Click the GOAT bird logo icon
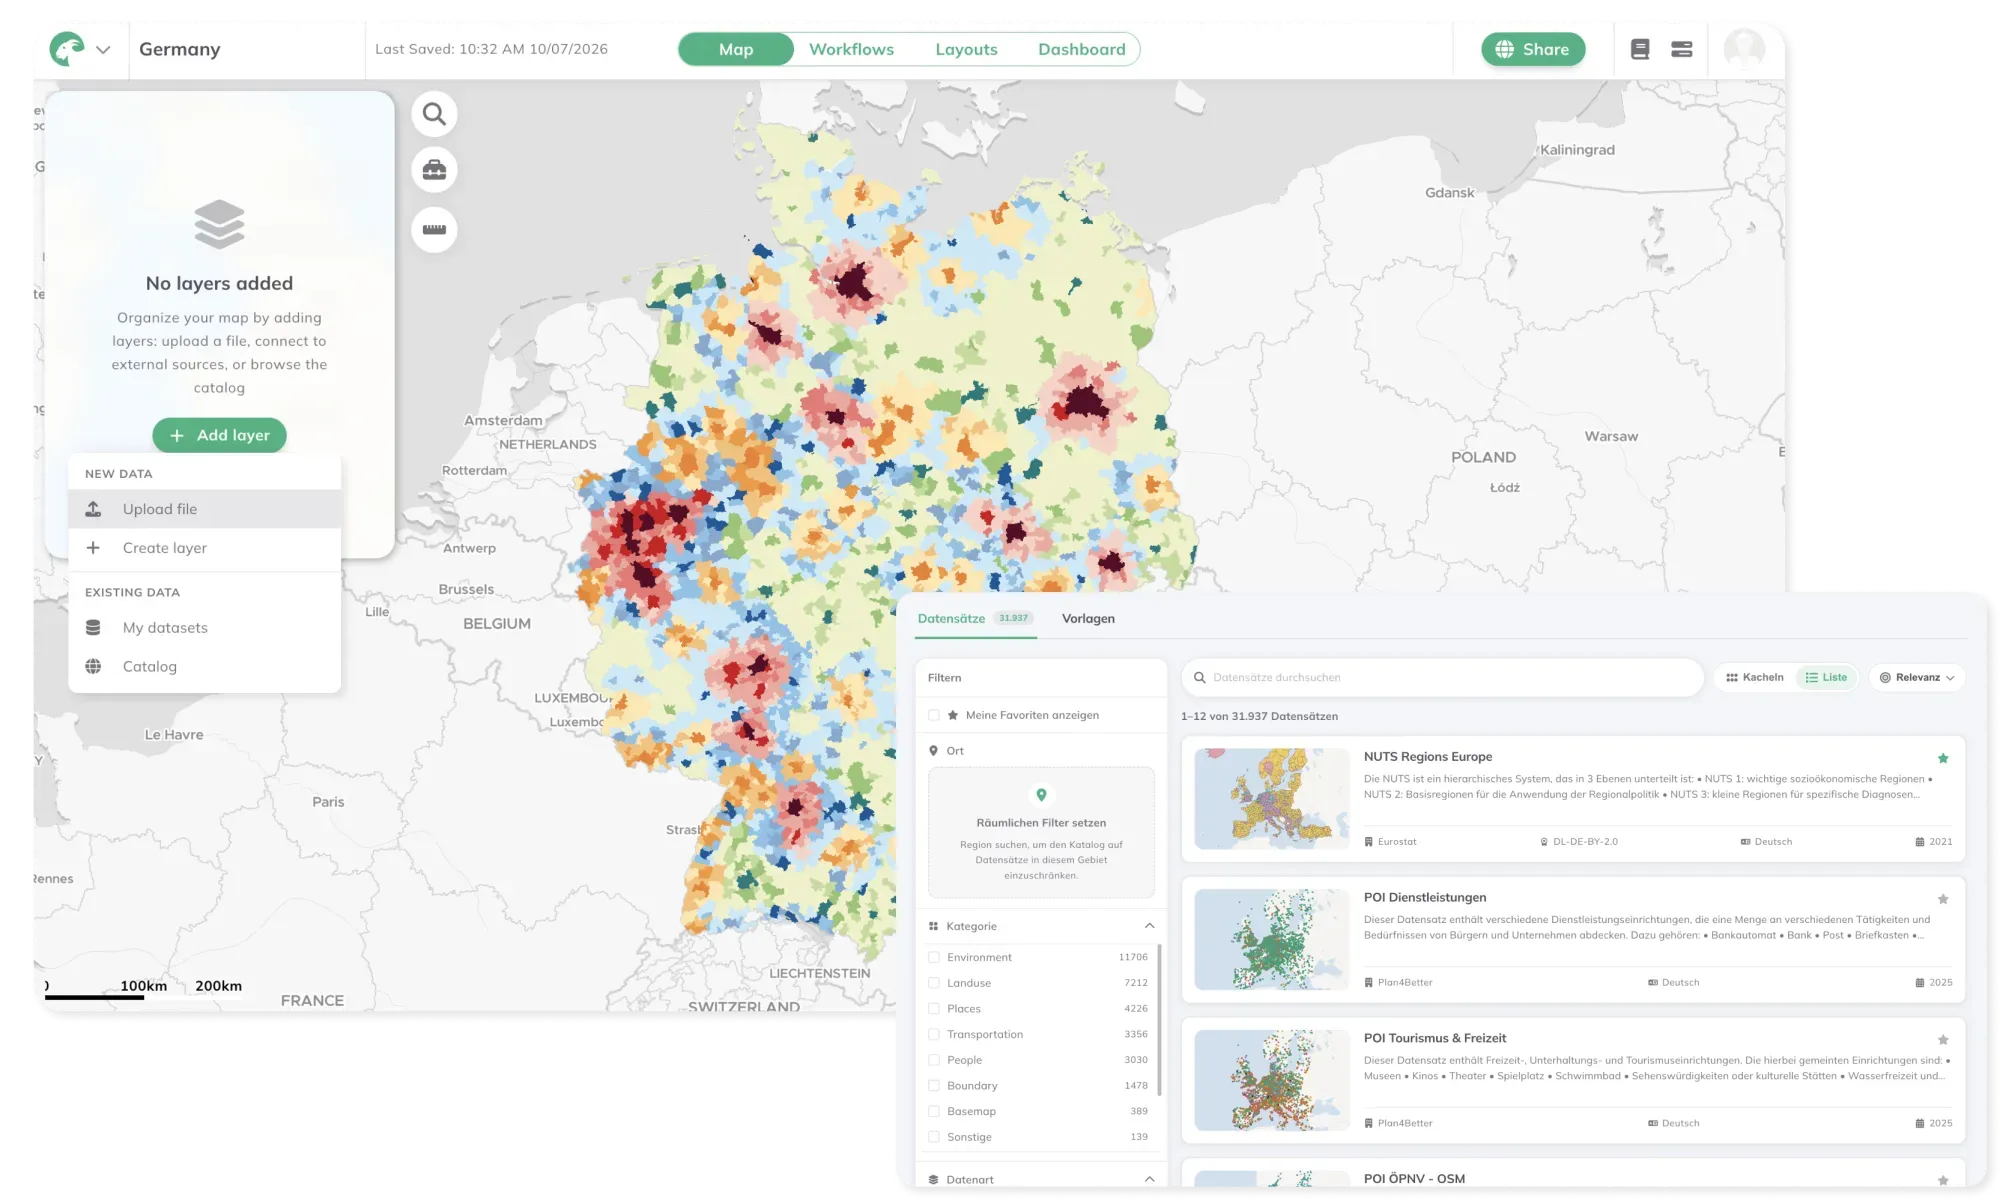The image size is (2000, 1201). [x=67, y=49]
